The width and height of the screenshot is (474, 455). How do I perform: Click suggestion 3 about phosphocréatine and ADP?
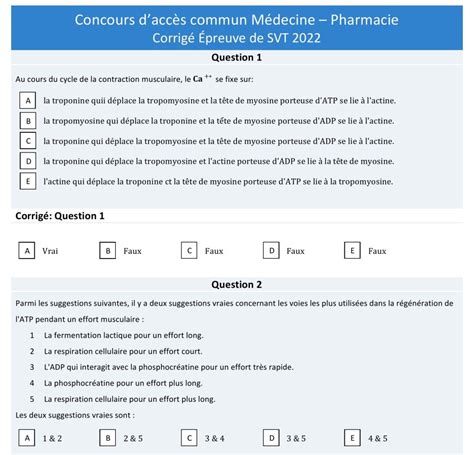tap(169, 367)
